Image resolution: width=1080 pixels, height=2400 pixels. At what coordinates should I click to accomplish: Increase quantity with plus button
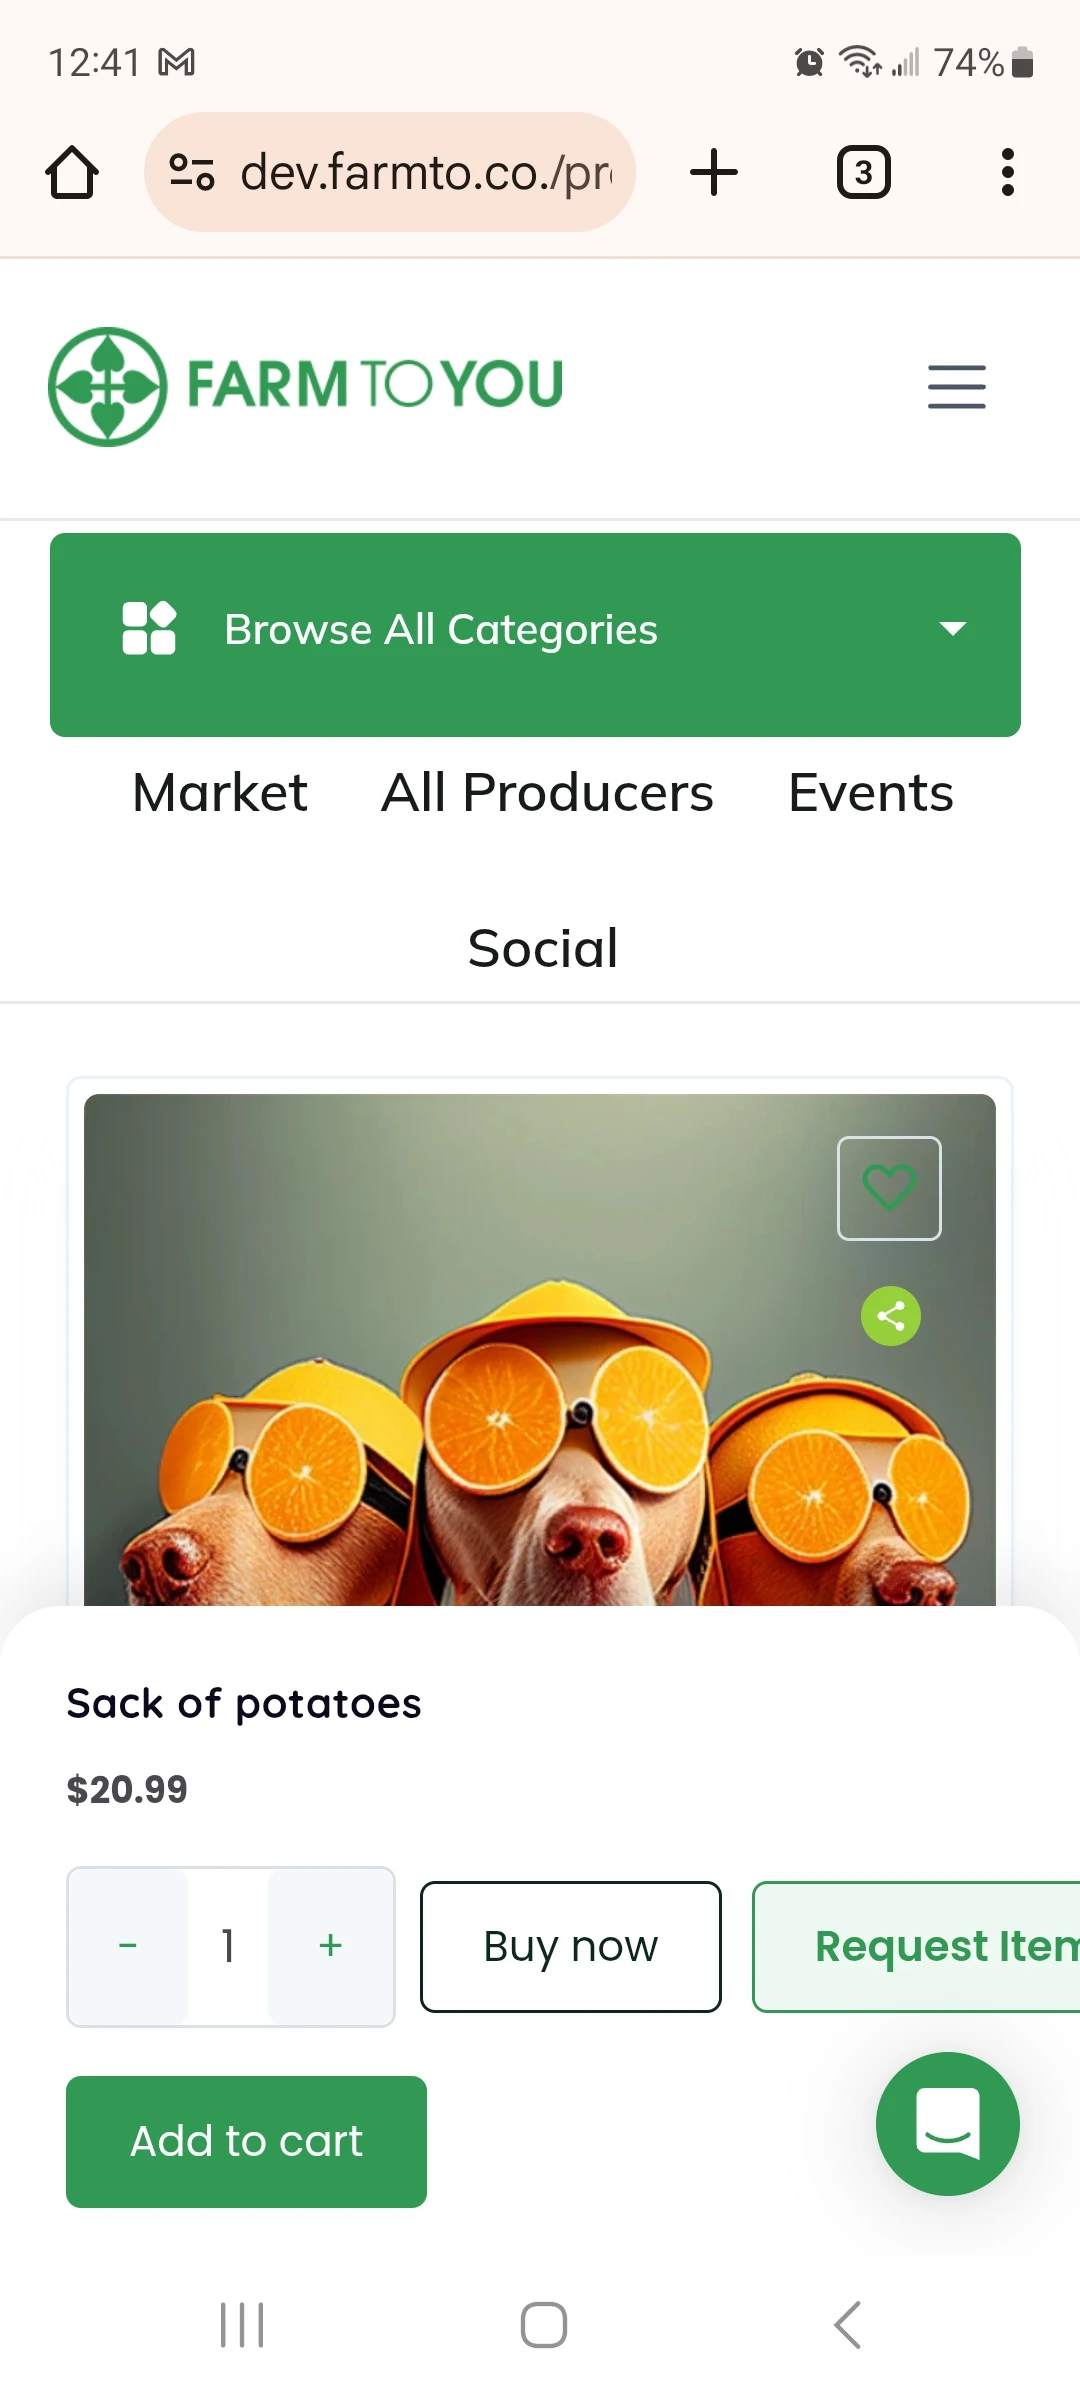[x=330, y=1946]
